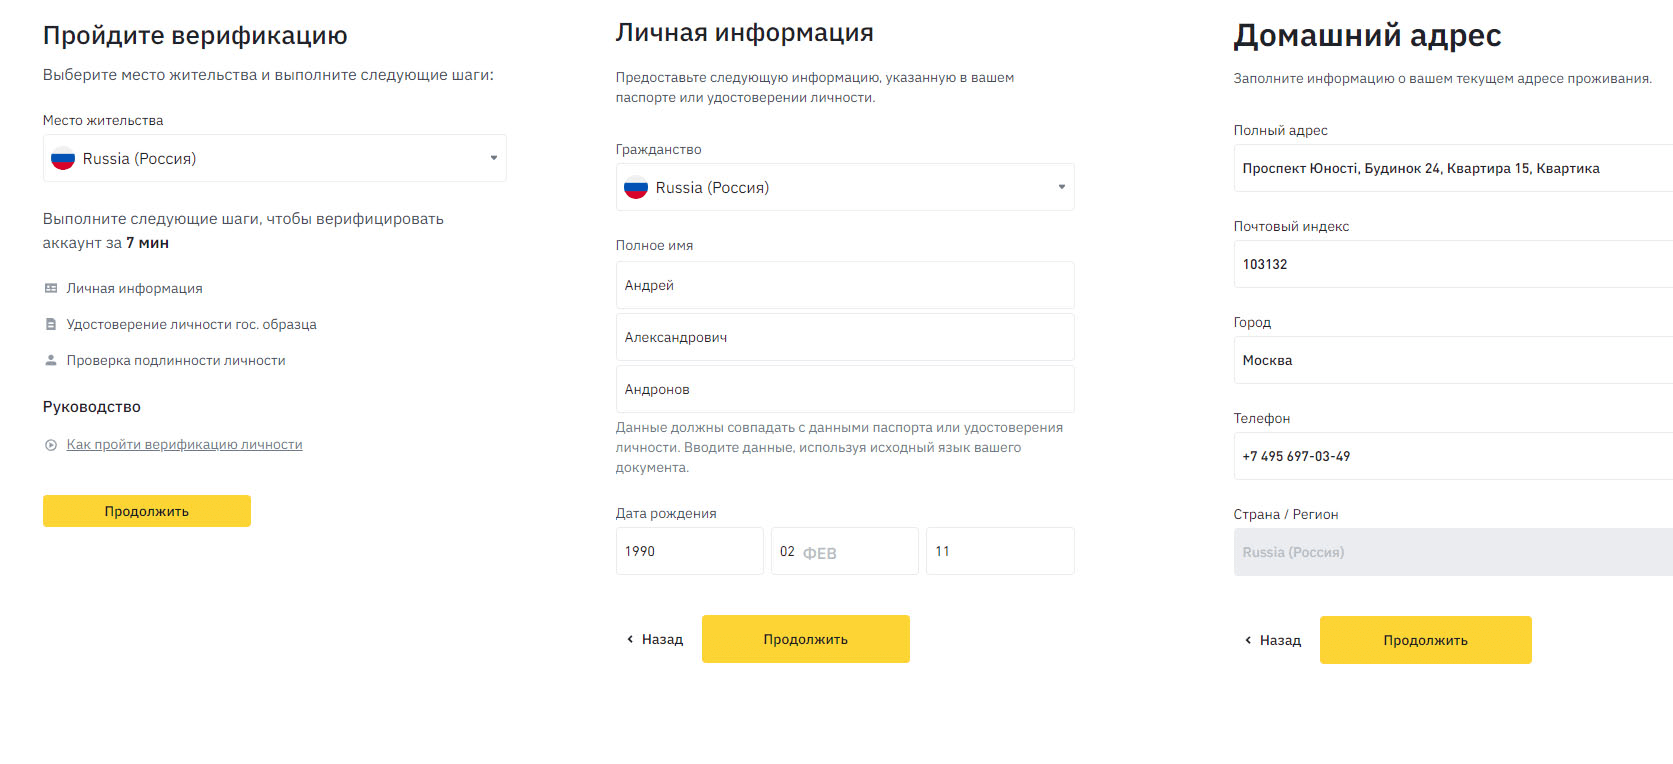Screen dimensions: 1673x764
Task: Click the Личная информация step icon
Action: (x=50, y=288)
